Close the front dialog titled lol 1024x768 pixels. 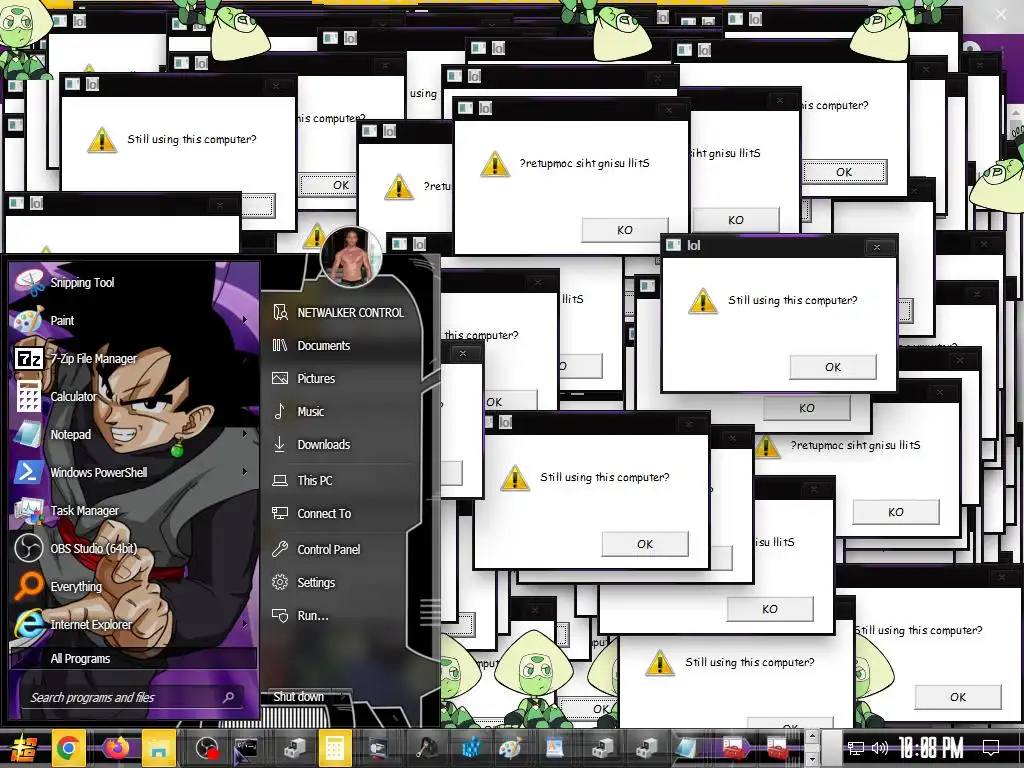(x=876, y=247)
